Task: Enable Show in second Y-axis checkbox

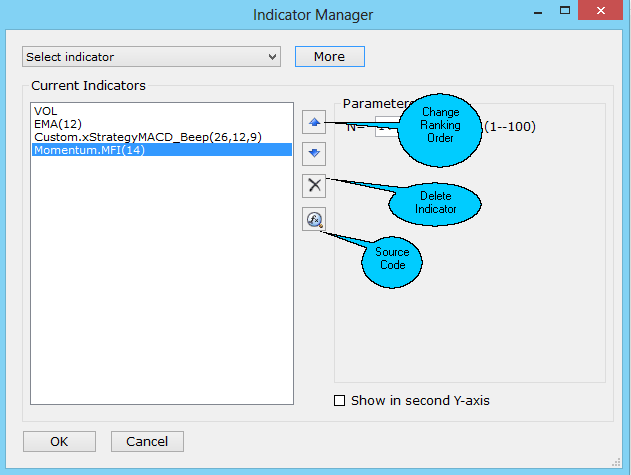Action: 339,401
